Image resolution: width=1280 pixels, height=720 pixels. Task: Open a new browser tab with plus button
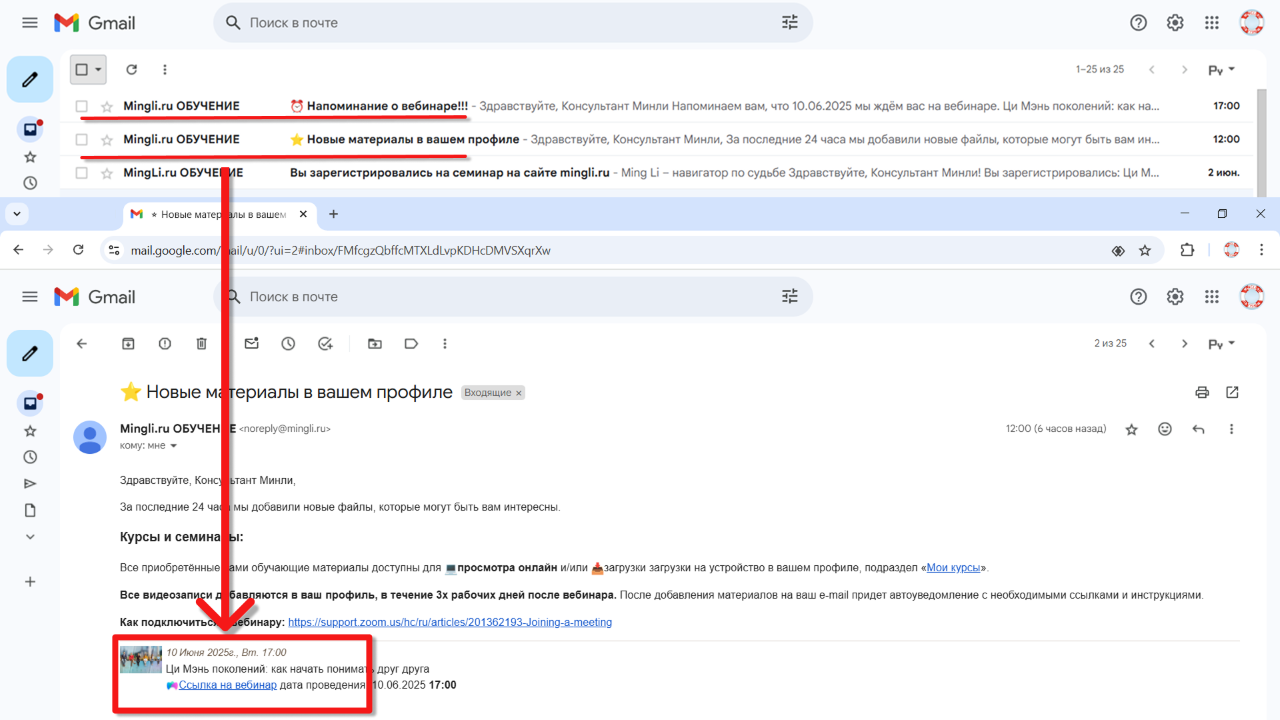[x=334, y=214]
